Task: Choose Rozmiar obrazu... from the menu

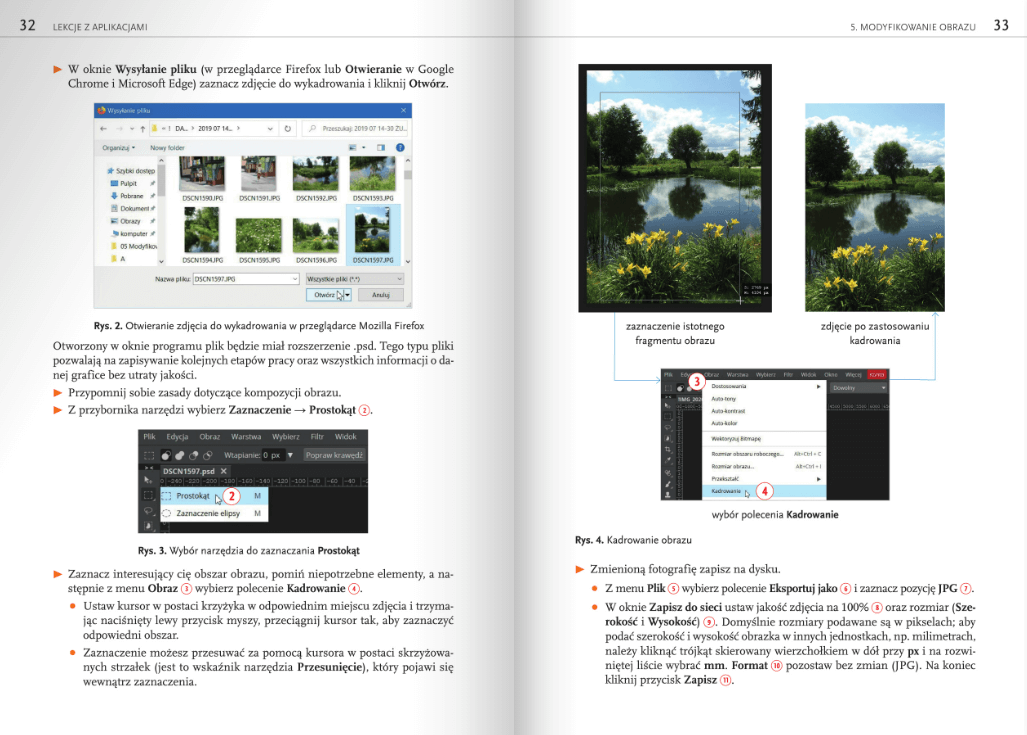Action: pyautogui.click(x=764, y=466)
